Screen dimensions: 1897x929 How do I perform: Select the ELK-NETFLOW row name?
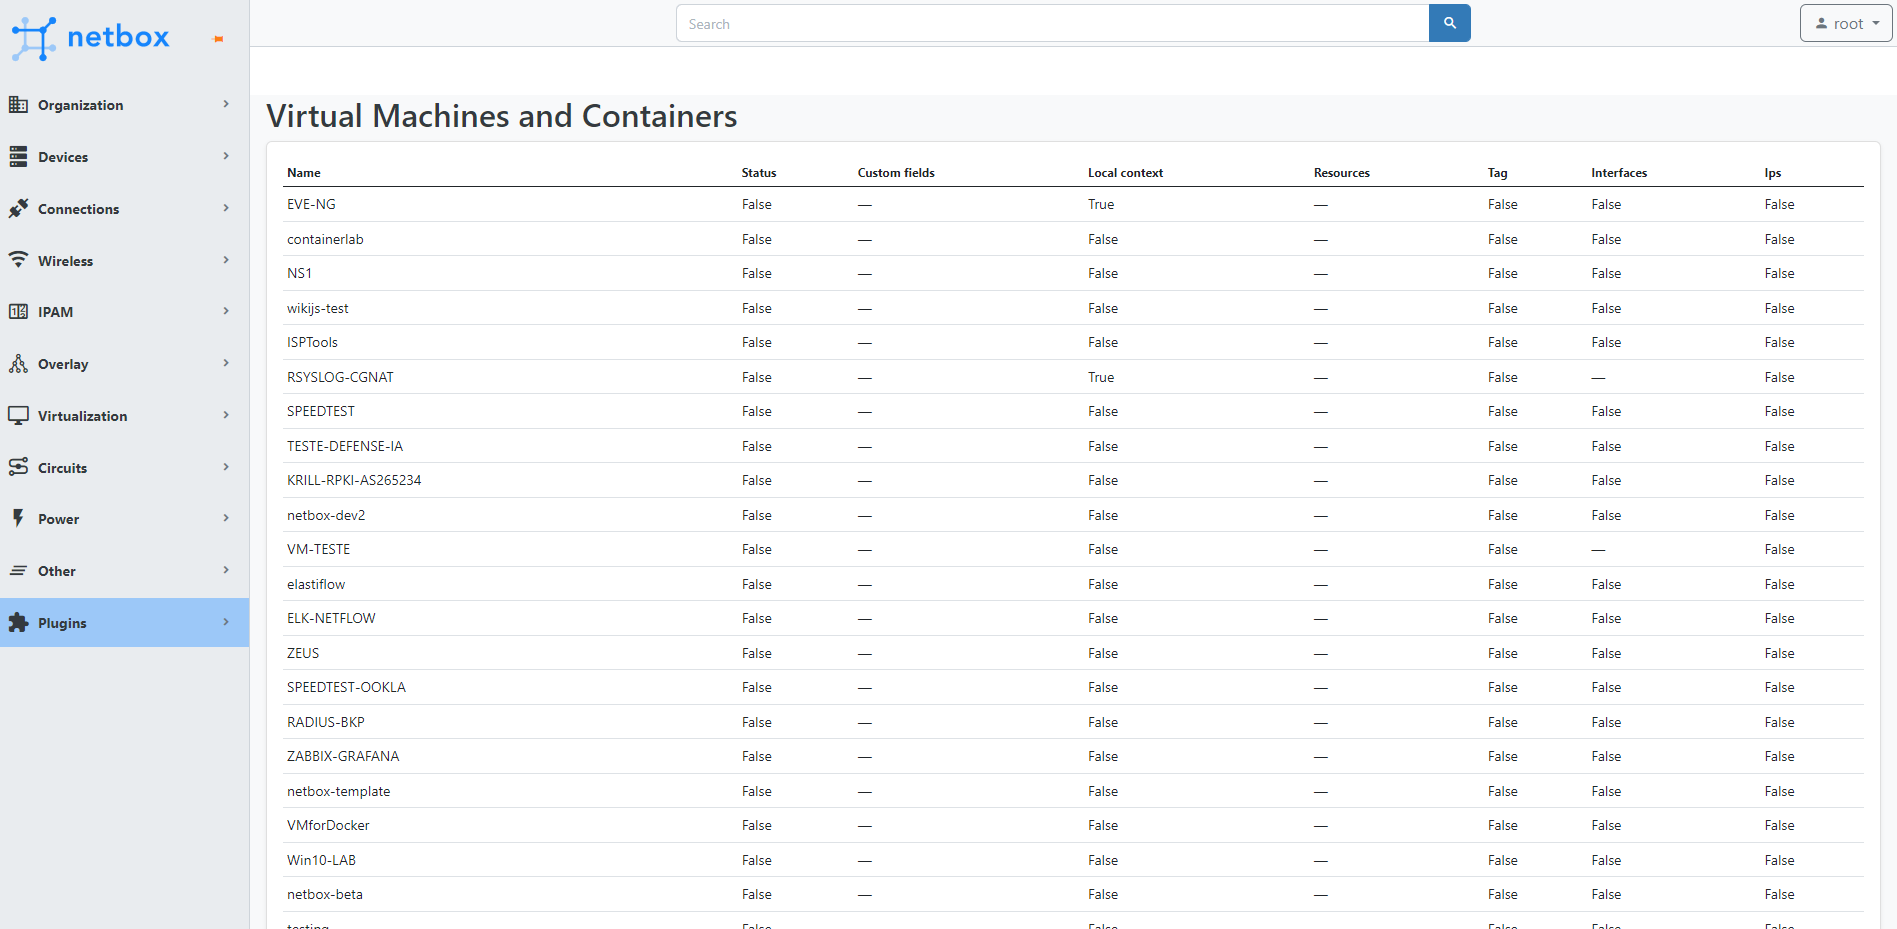coord(331,618)
